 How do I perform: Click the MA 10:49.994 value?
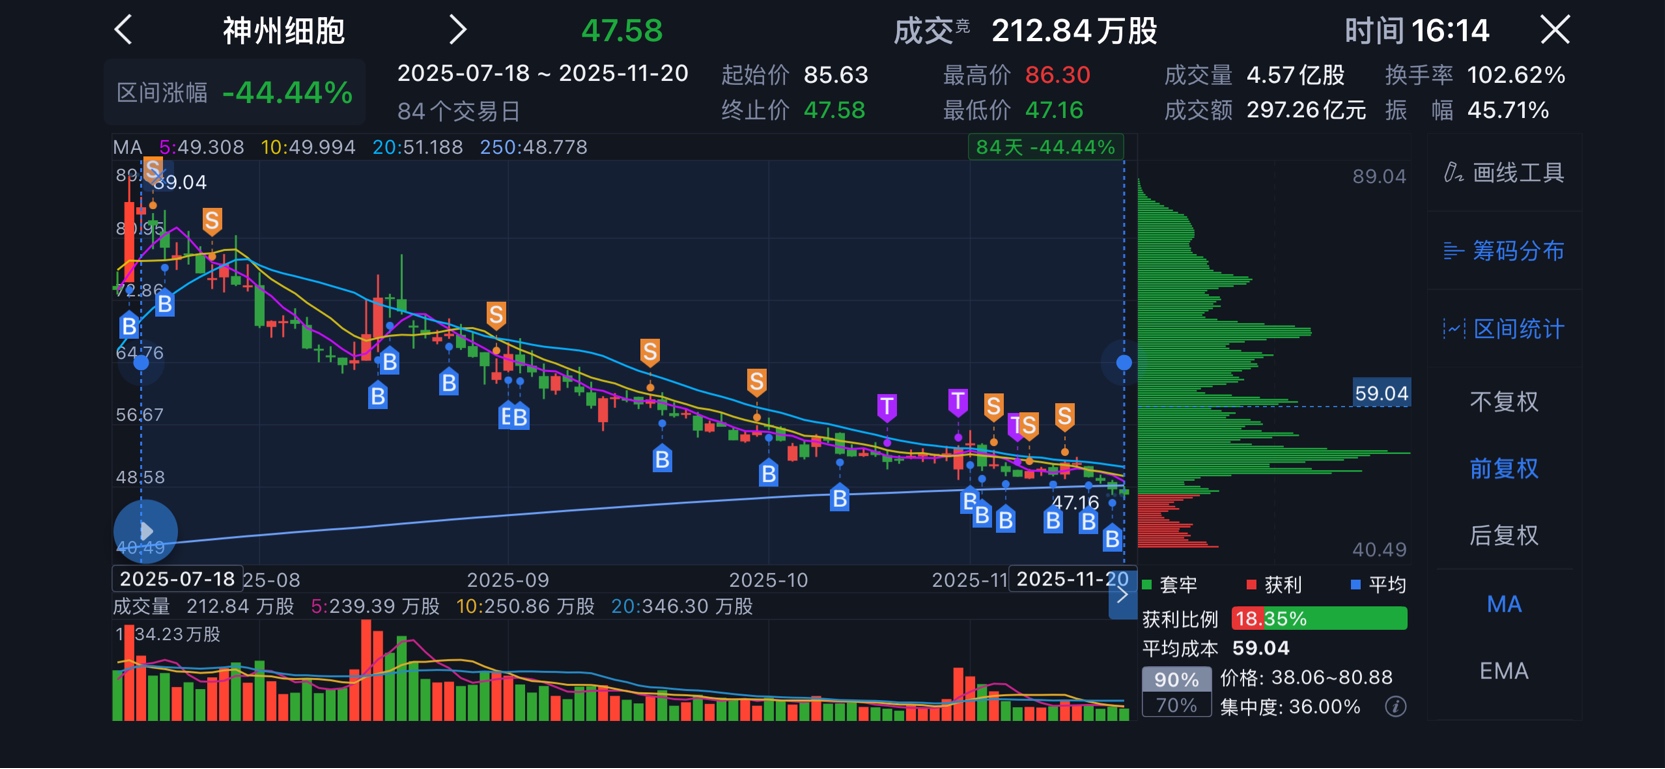308,147
